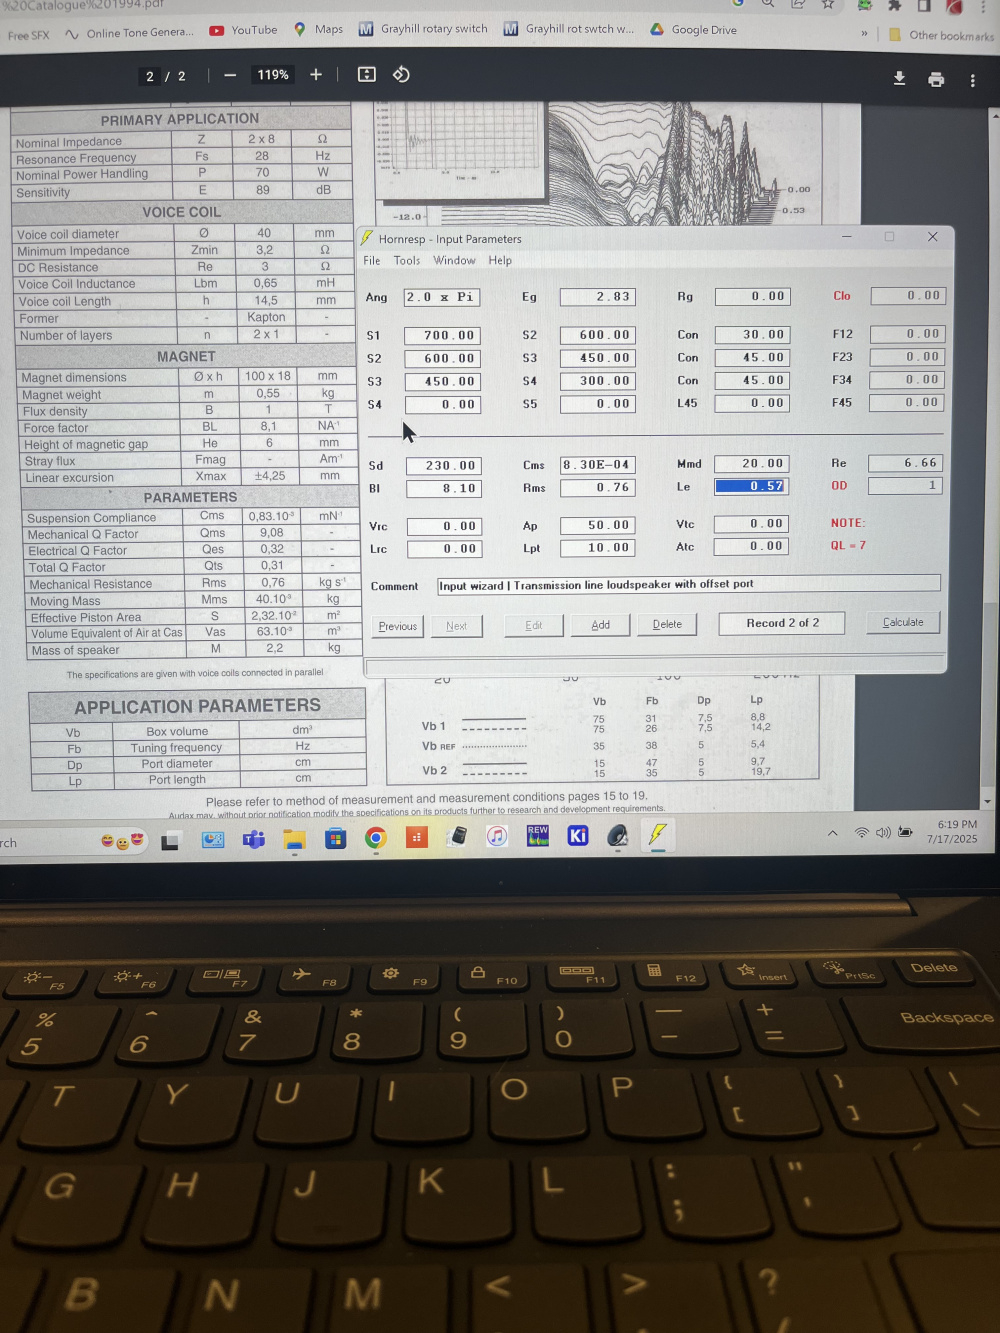Screen dimensions: 1000x1333
Task: Click the PDF download icon
Action: tap(899, 79)
